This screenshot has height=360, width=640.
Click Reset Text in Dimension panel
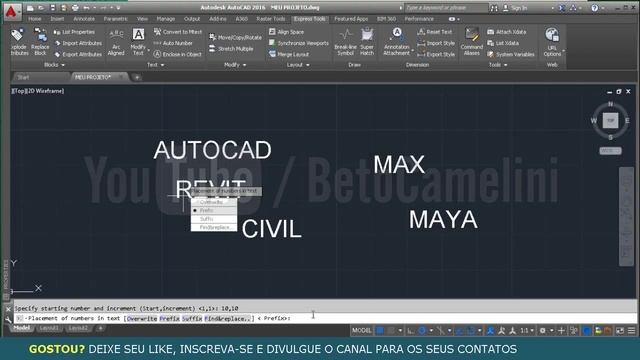(435, 32)
